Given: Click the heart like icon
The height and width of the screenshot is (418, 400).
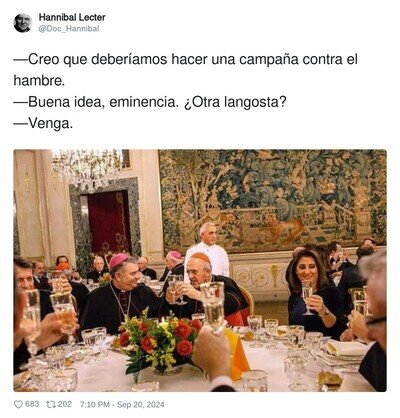Looking at the screenshot, I should pos(18,404).
